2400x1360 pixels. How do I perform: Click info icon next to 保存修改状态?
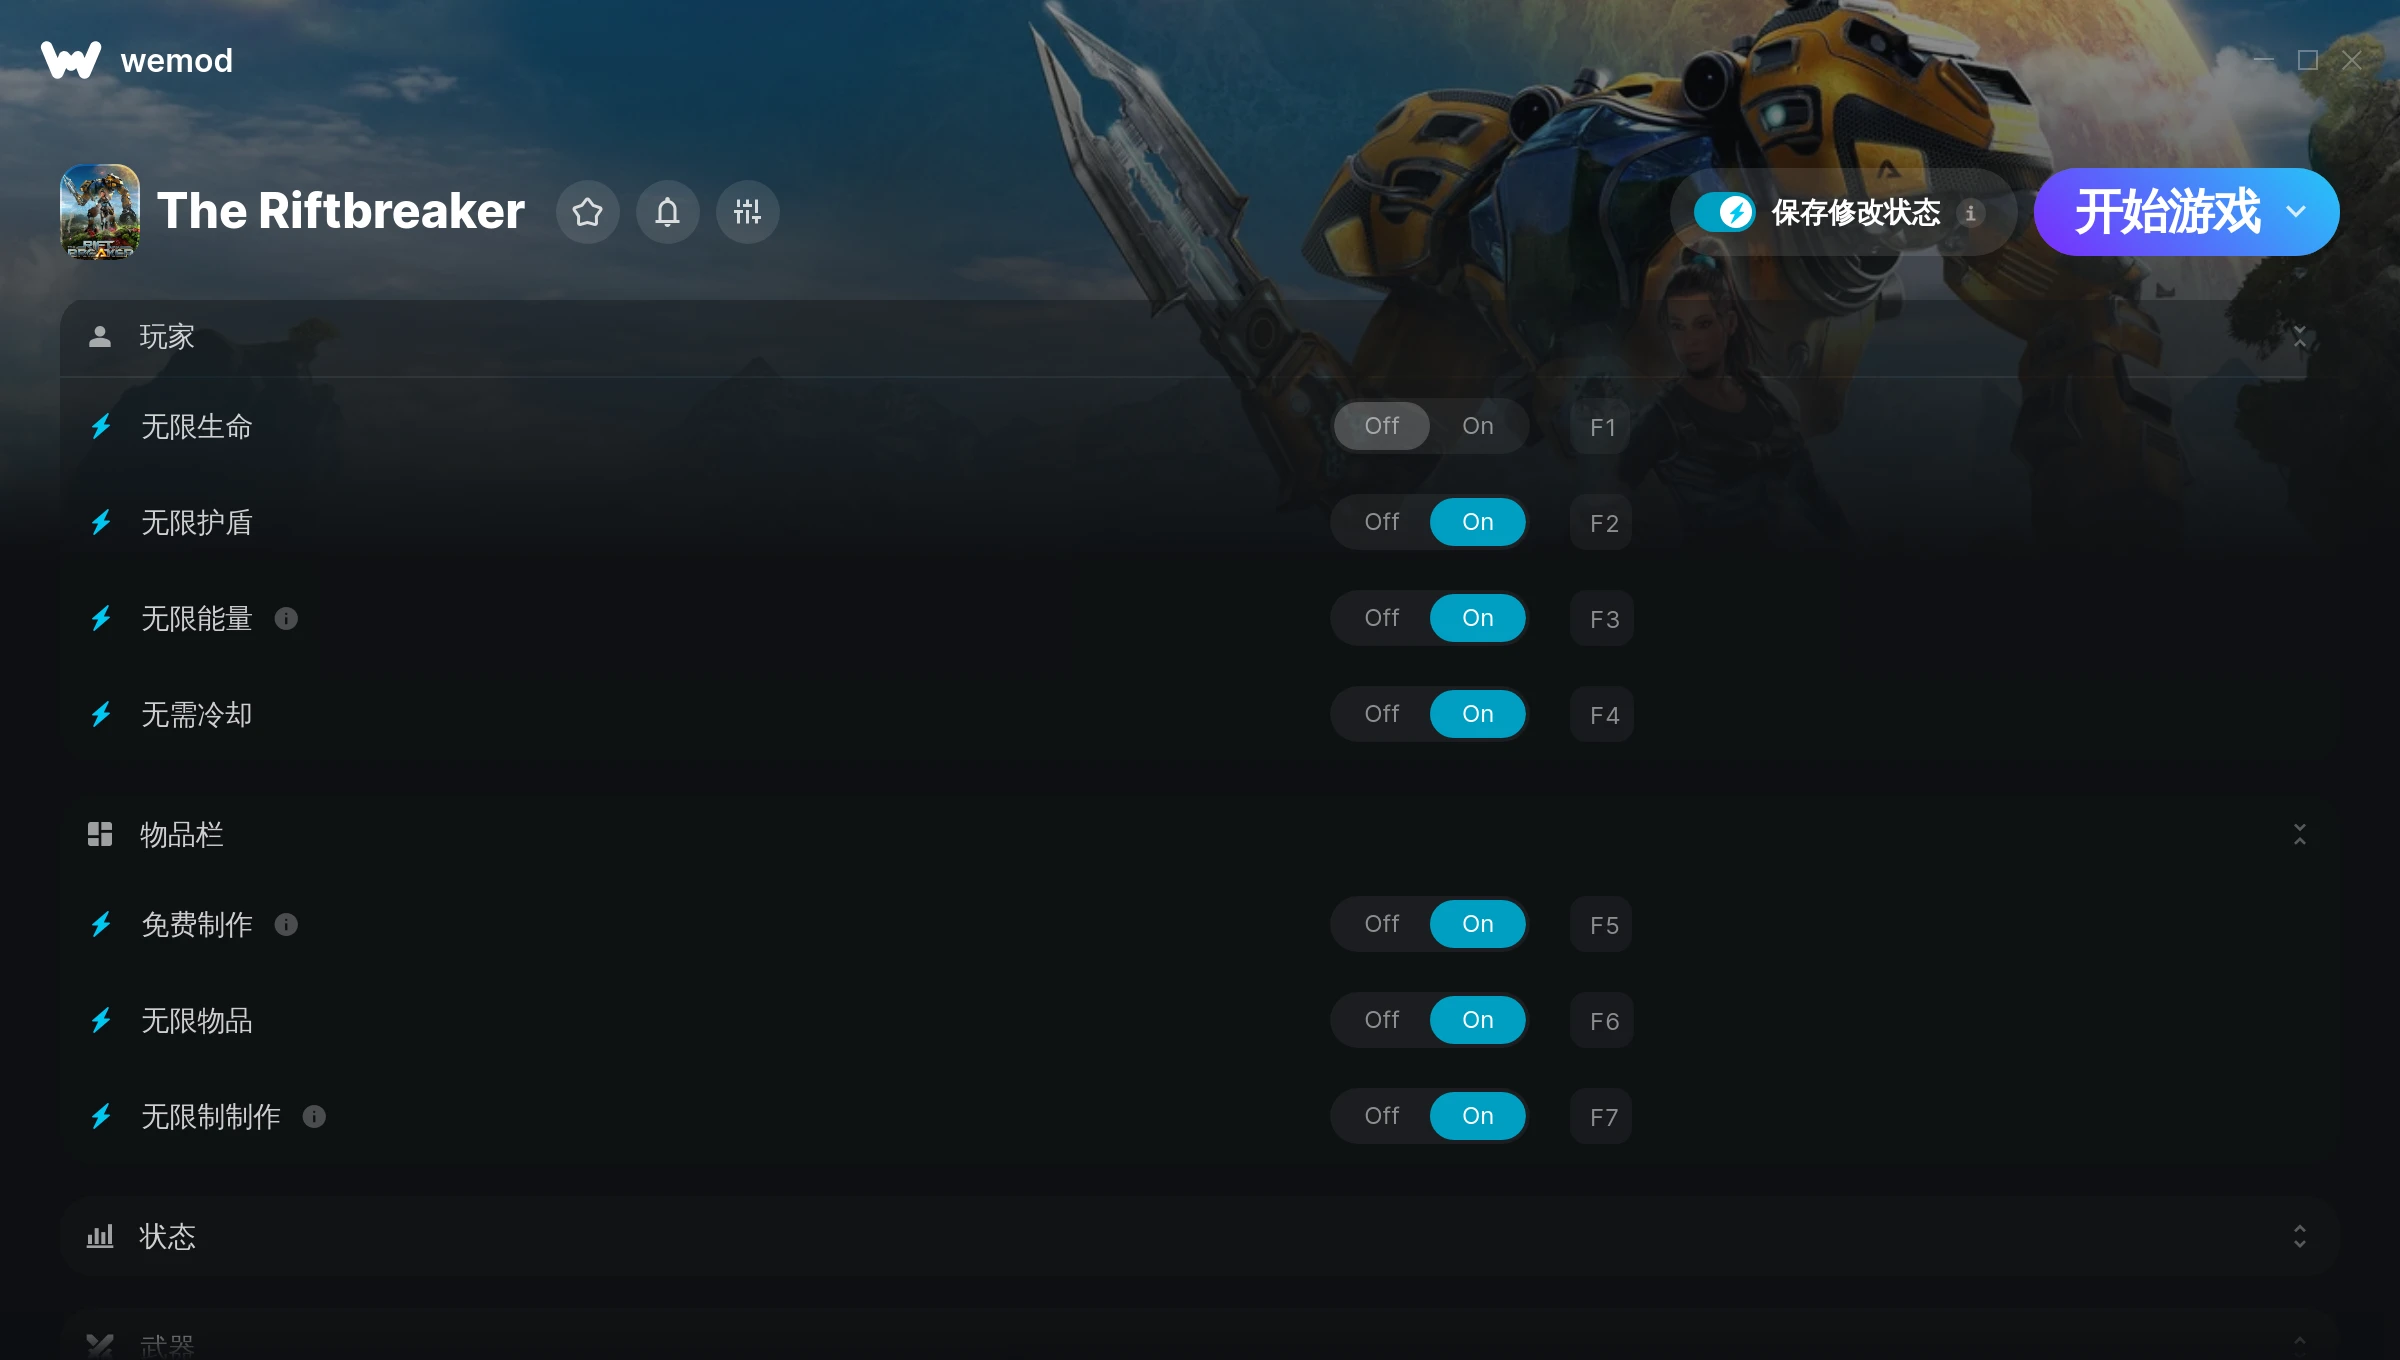tap(1971, 213)
